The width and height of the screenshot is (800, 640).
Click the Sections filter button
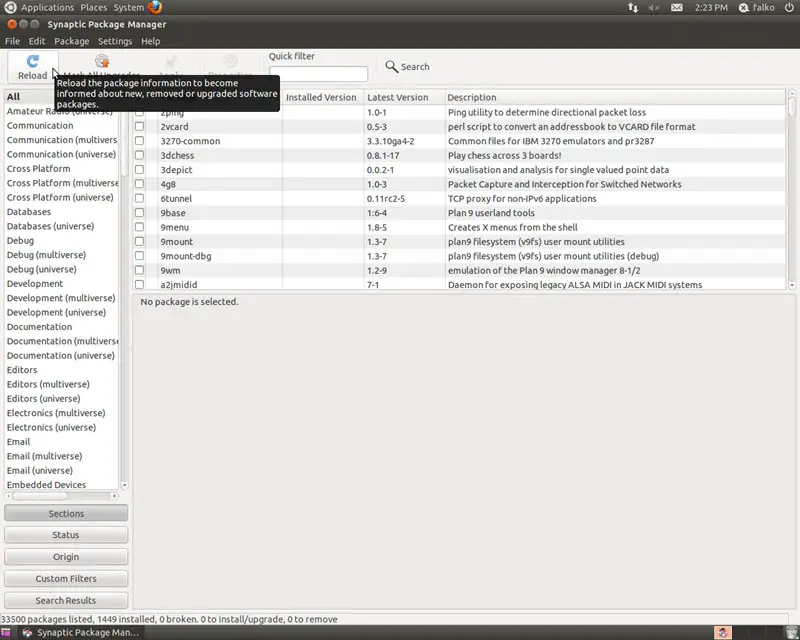click(66, 513)
